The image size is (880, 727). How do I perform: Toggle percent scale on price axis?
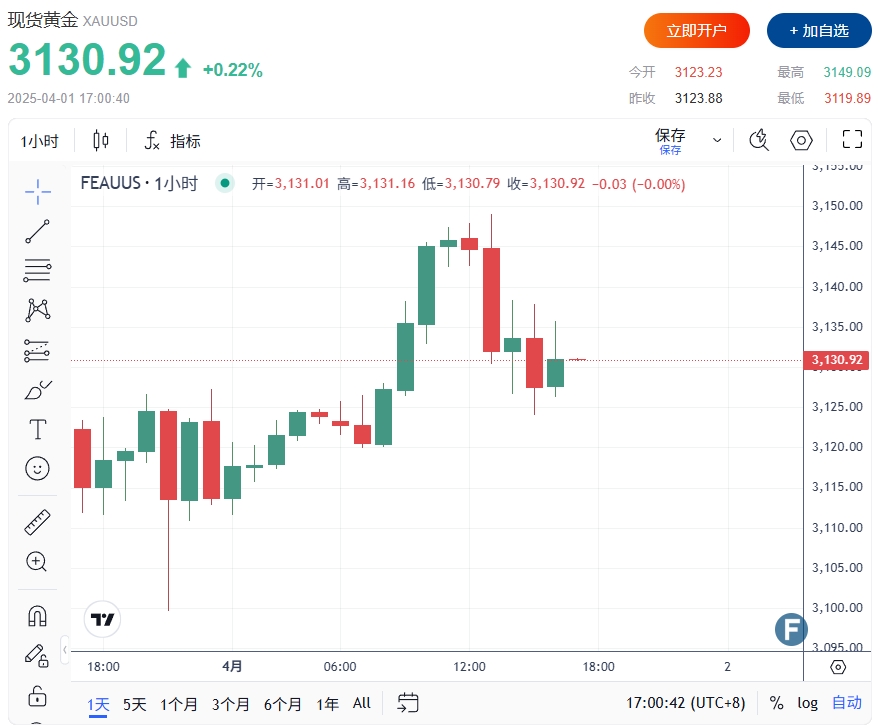coord(777,703)
